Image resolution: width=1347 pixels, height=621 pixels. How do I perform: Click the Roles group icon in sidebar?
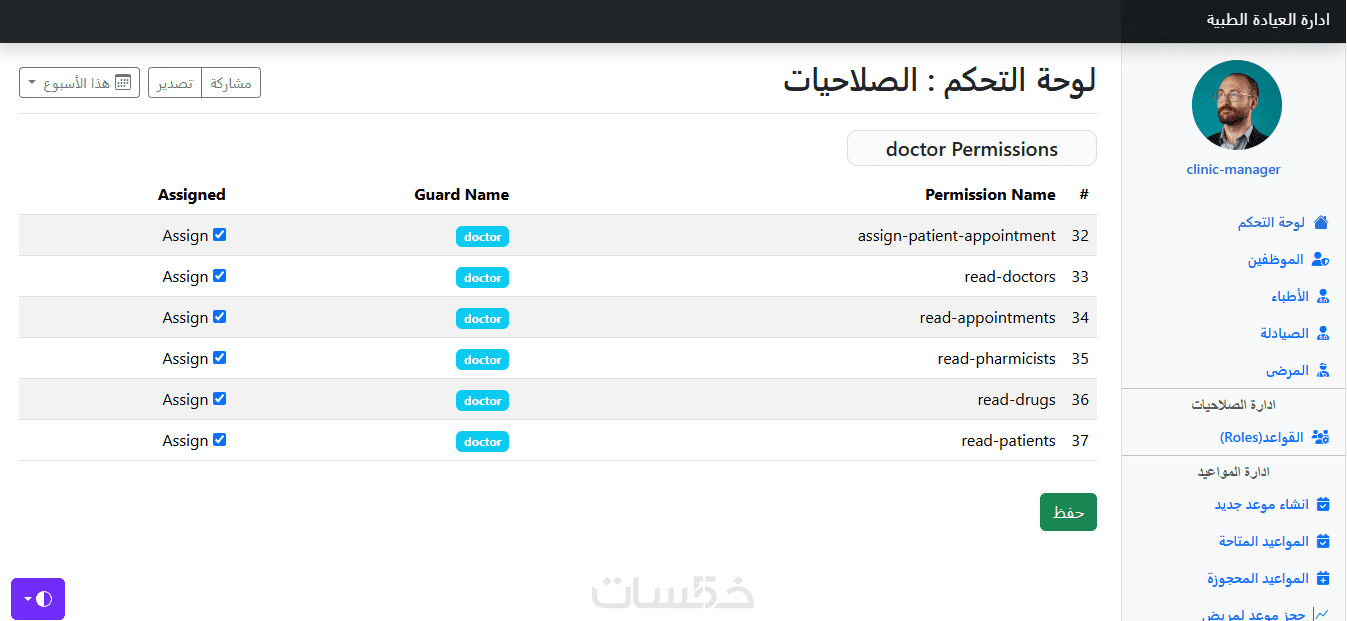1321,437
